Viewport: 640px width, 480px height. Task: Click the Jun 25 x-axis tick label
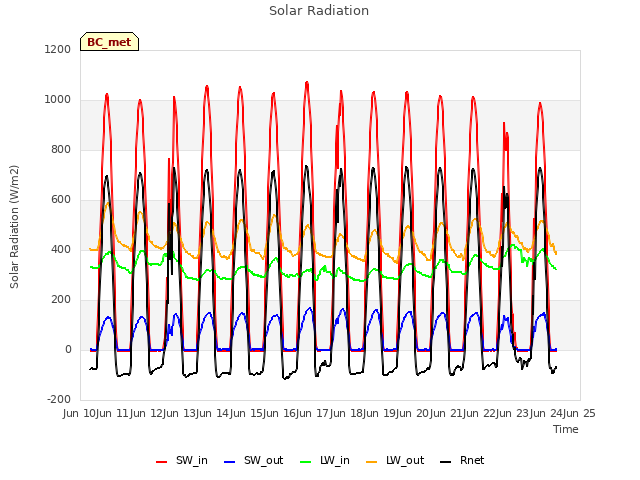[x=580, y=413]
